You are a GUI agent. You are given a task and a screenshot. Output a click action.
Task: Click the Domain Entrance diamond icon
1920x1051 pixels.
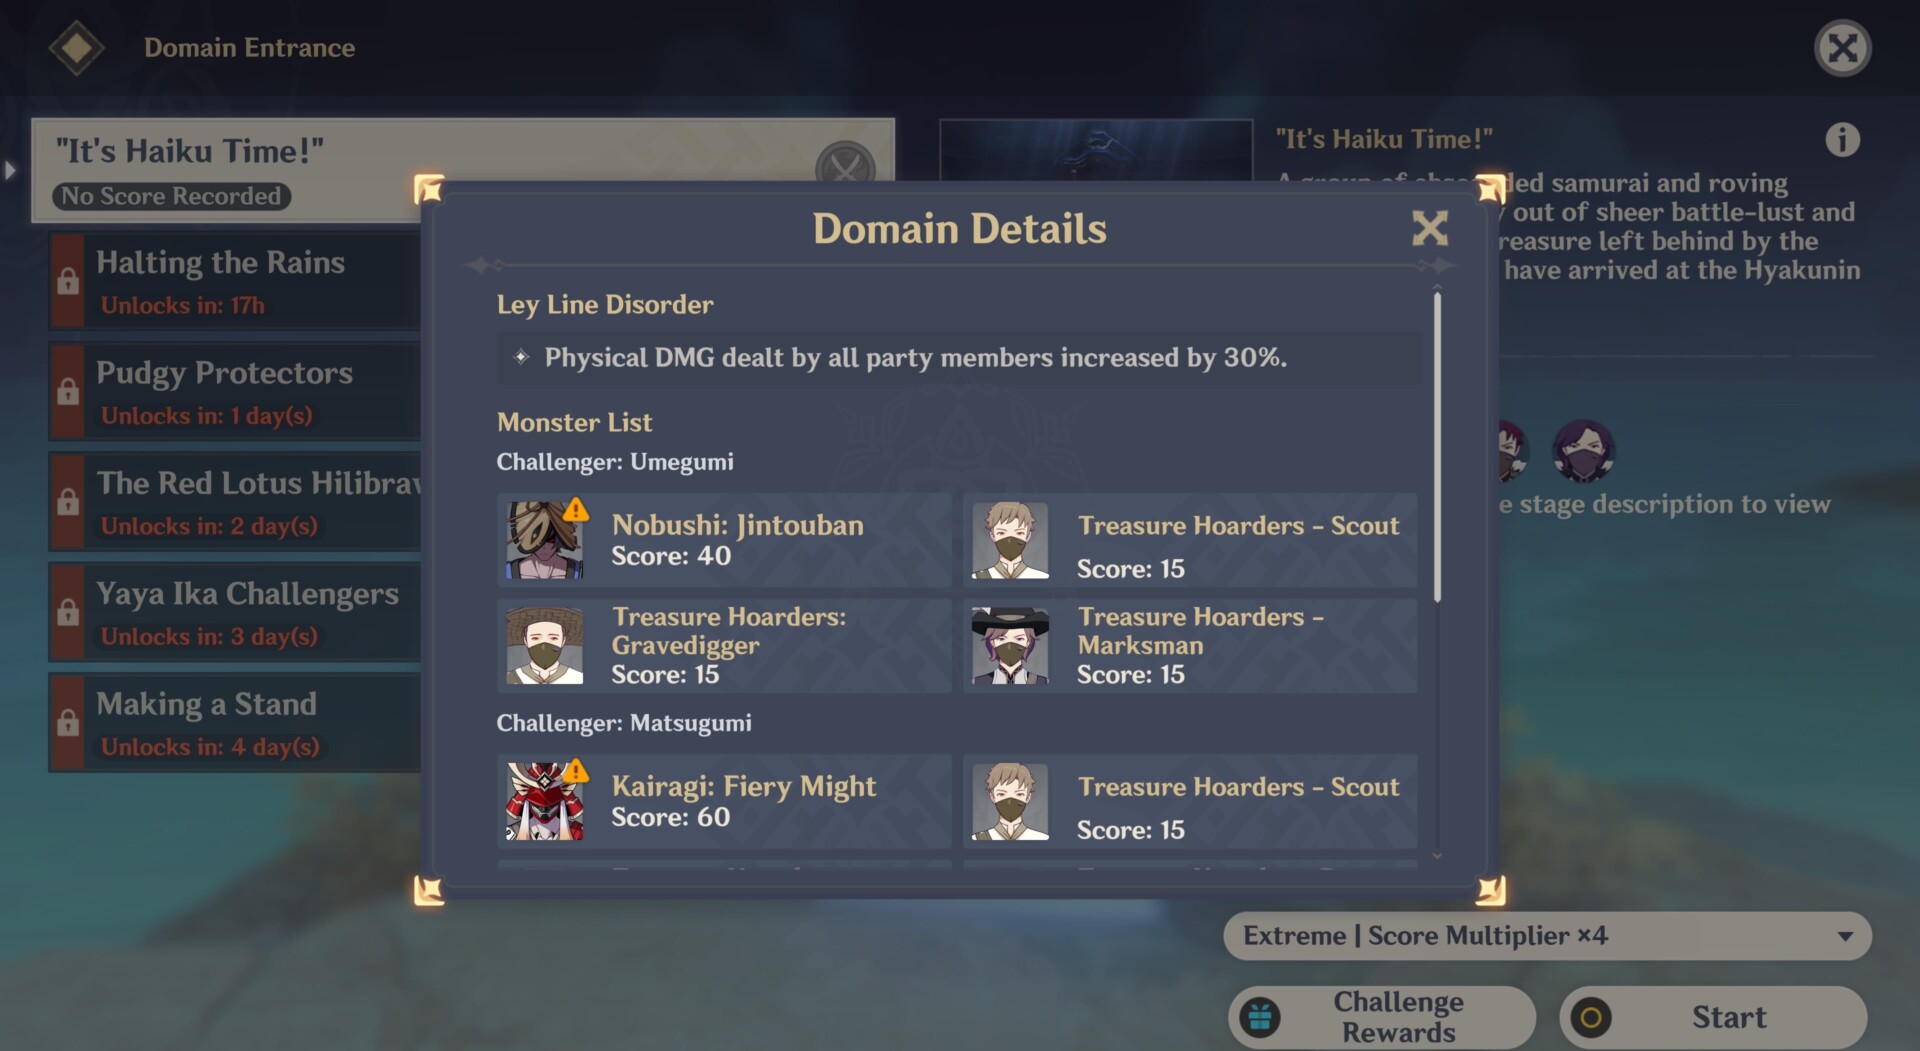point(77,47)
